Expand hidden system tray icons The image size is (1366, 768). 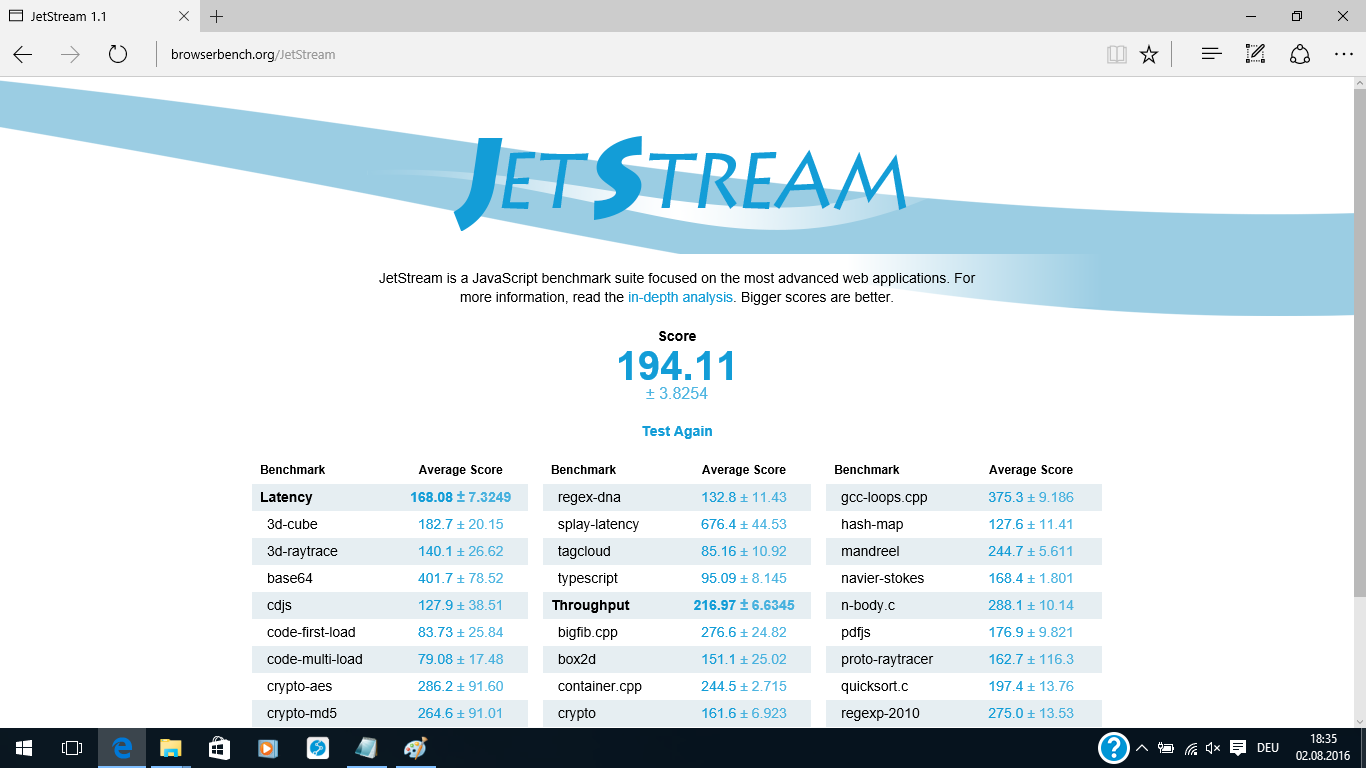1141,748
